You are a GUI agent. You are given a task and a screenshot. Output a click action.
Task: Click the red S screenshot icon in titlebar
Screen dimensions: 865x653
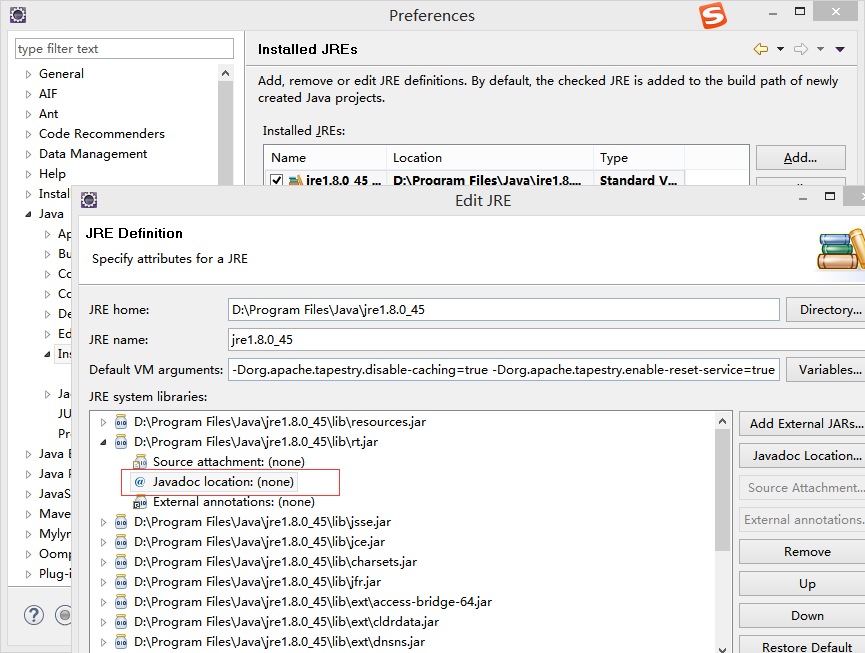pos(713,16)
